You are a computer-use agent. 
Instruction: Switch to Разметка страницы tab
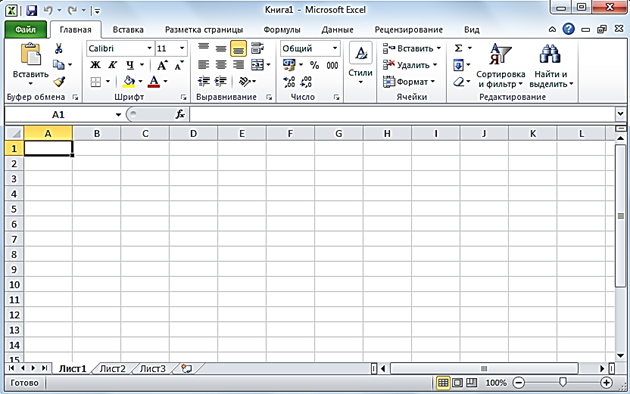point(204,30)
